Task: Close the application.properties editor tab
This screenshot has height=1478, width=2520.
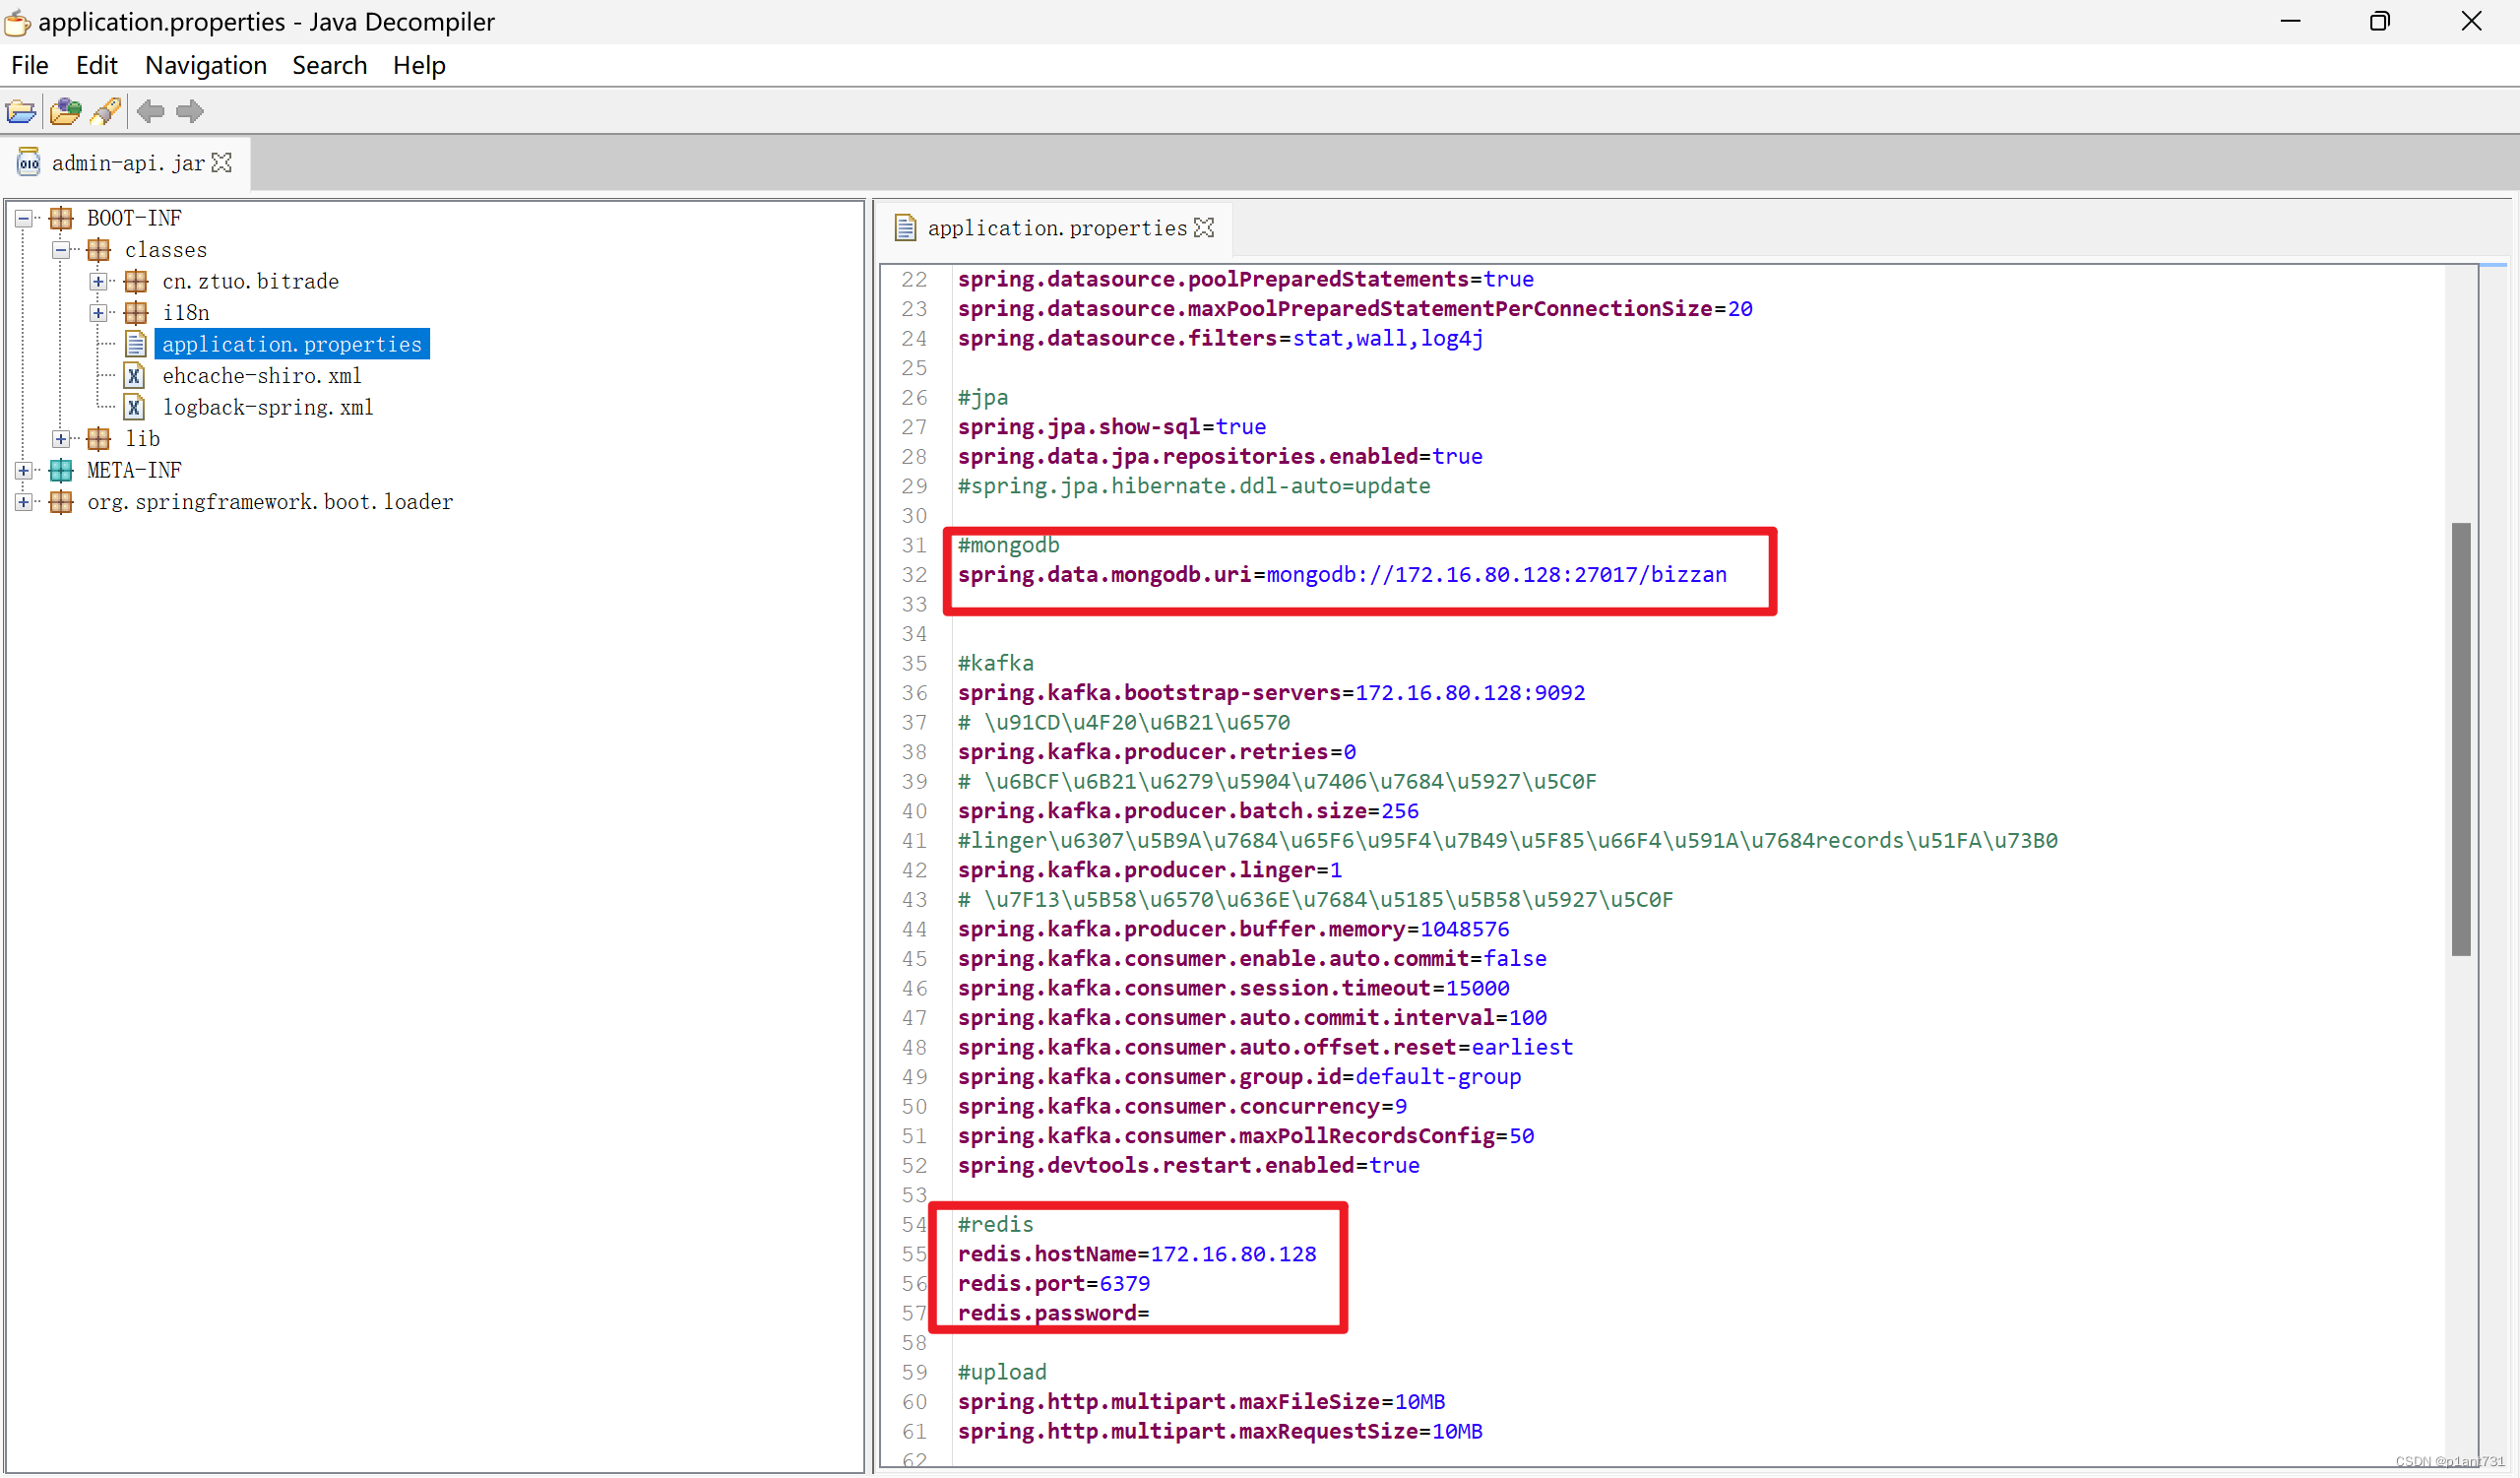Action: 1205,228
